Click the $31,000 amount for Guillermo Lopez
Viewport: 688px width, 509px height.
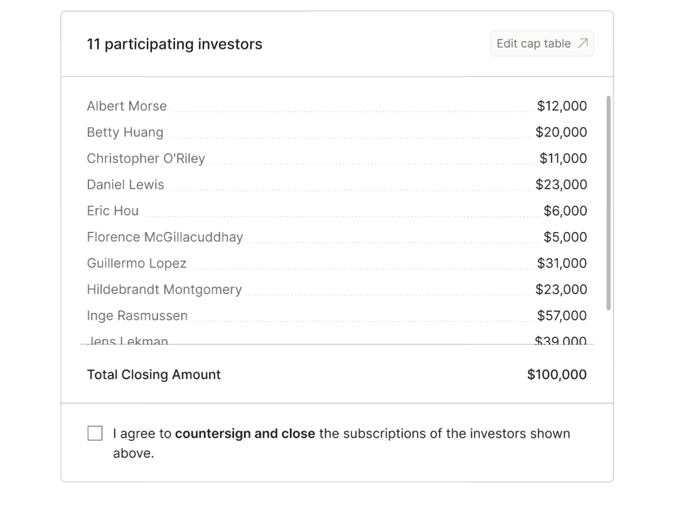[562, 263]
